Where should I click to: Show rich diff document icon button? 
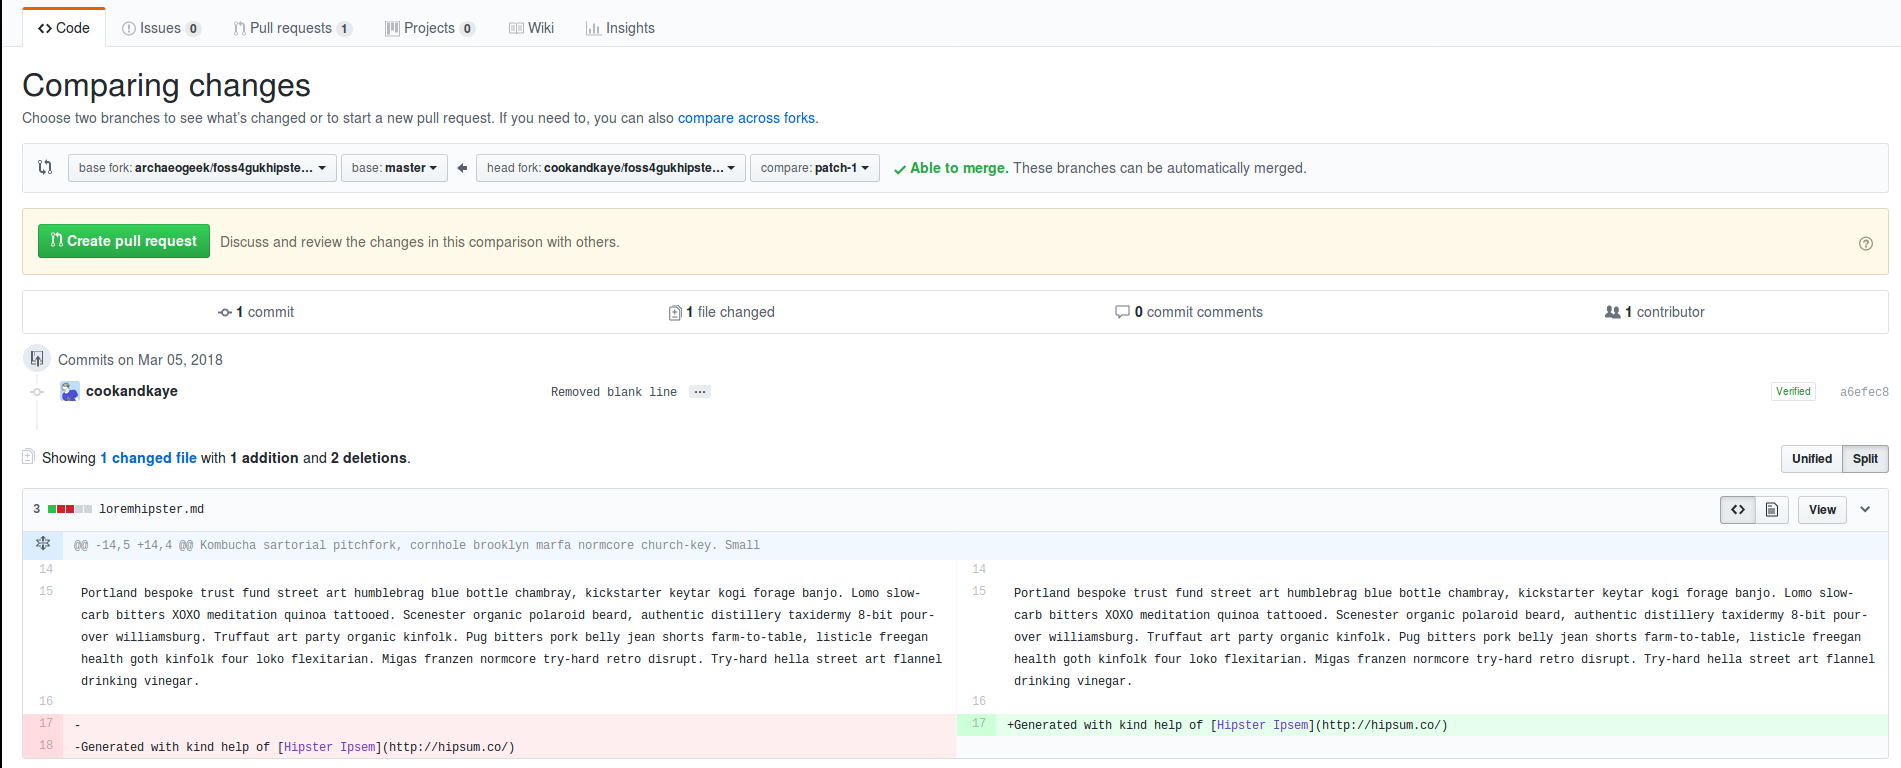tap(1771, 510)
